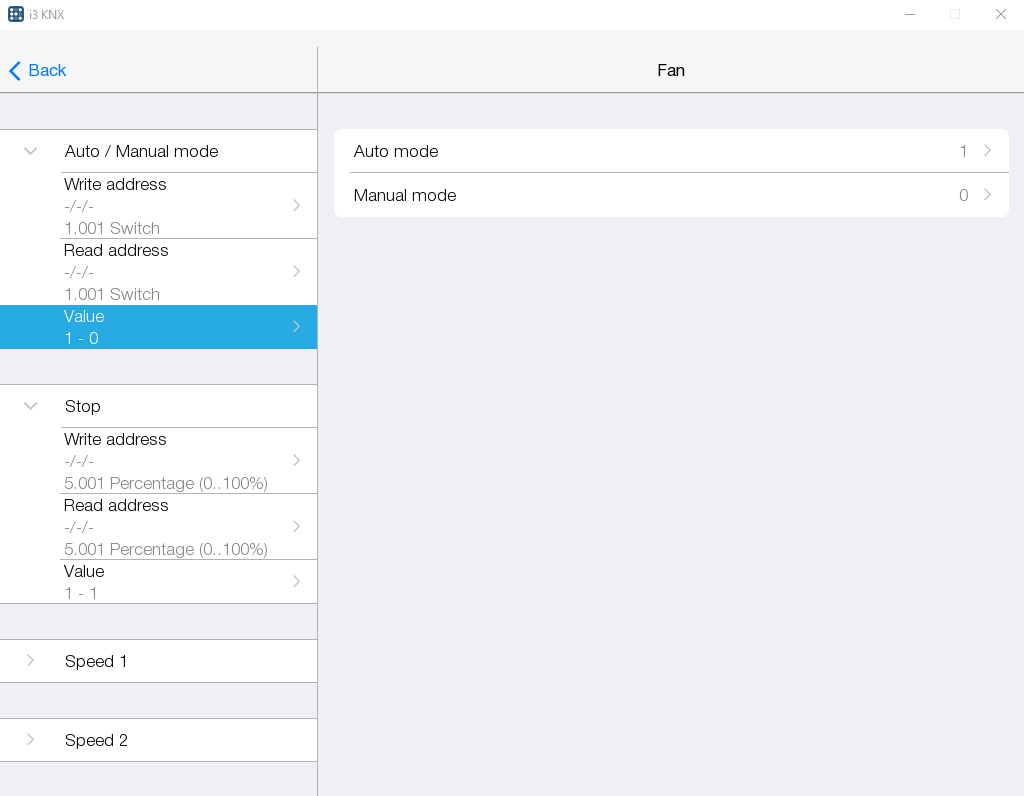Expand the Speed 1 section
Image resolution: width=1024 pixels, height=796 pixels.
31,661
